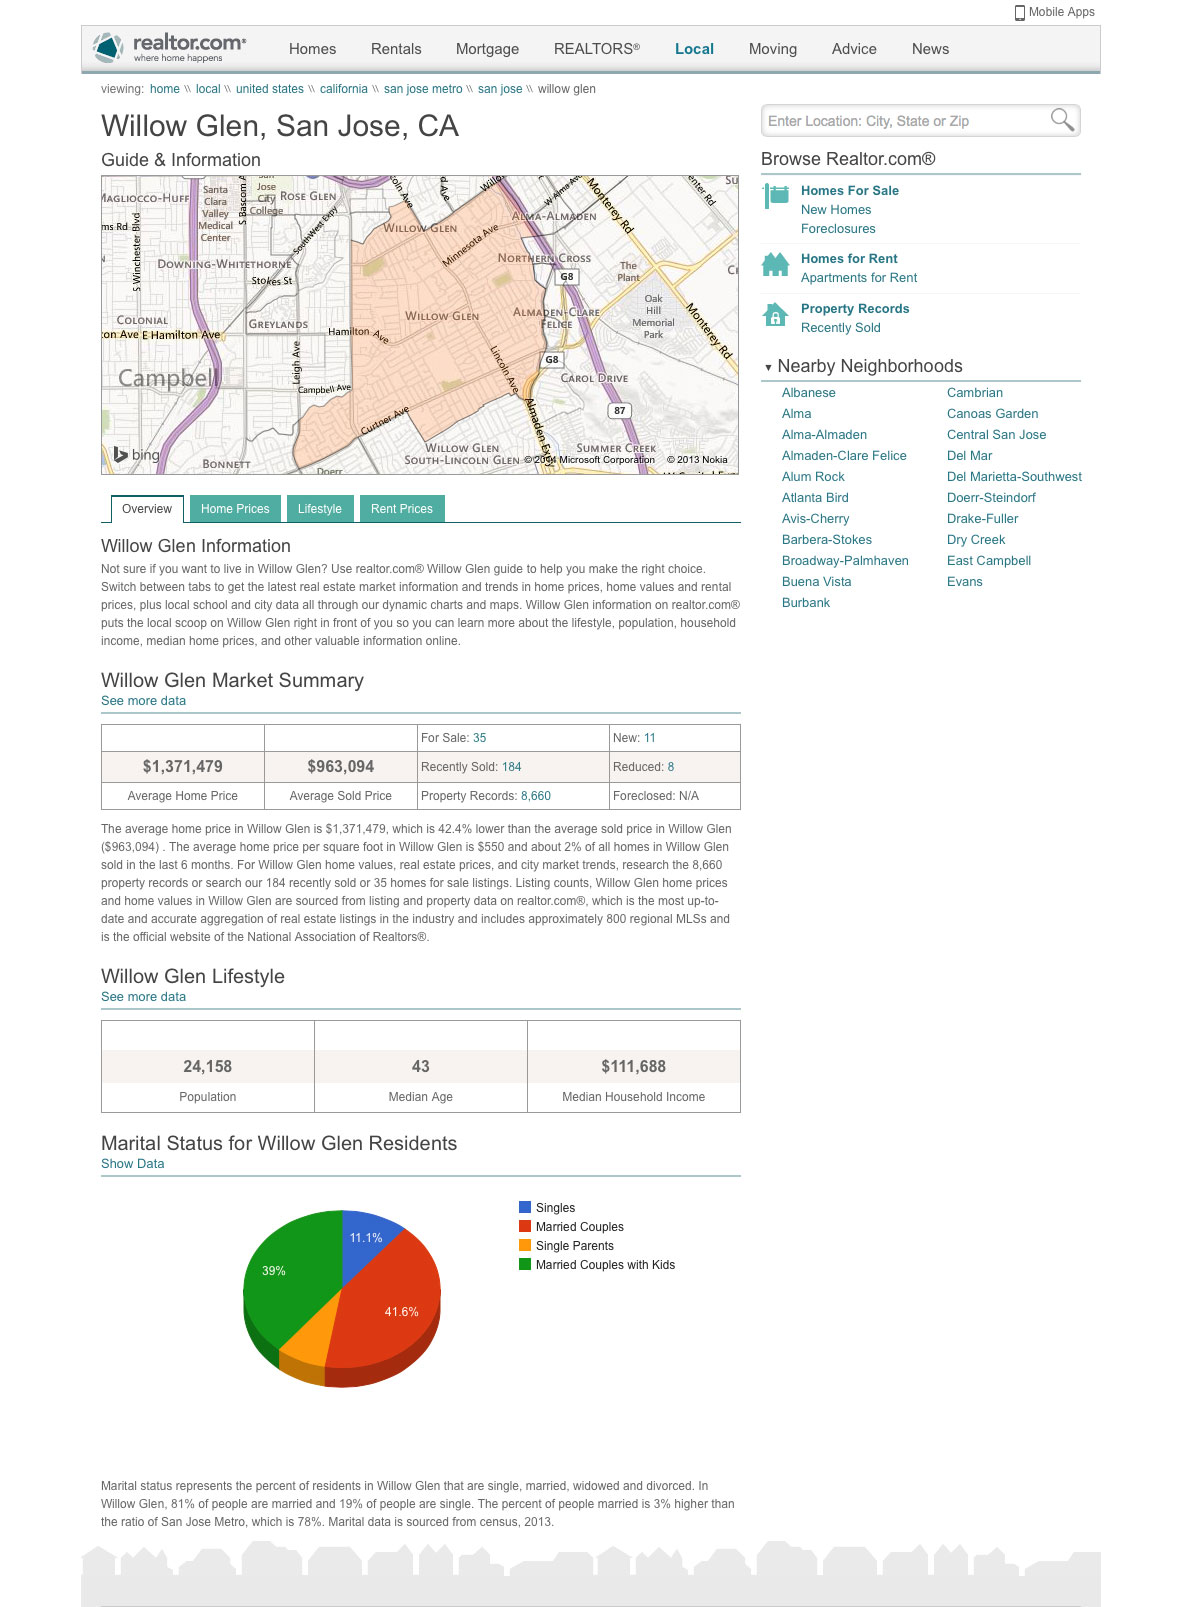Screen dimensions: 1182x1607
Task: Open the Foreclosures link
Action: (x=838, y=229)
